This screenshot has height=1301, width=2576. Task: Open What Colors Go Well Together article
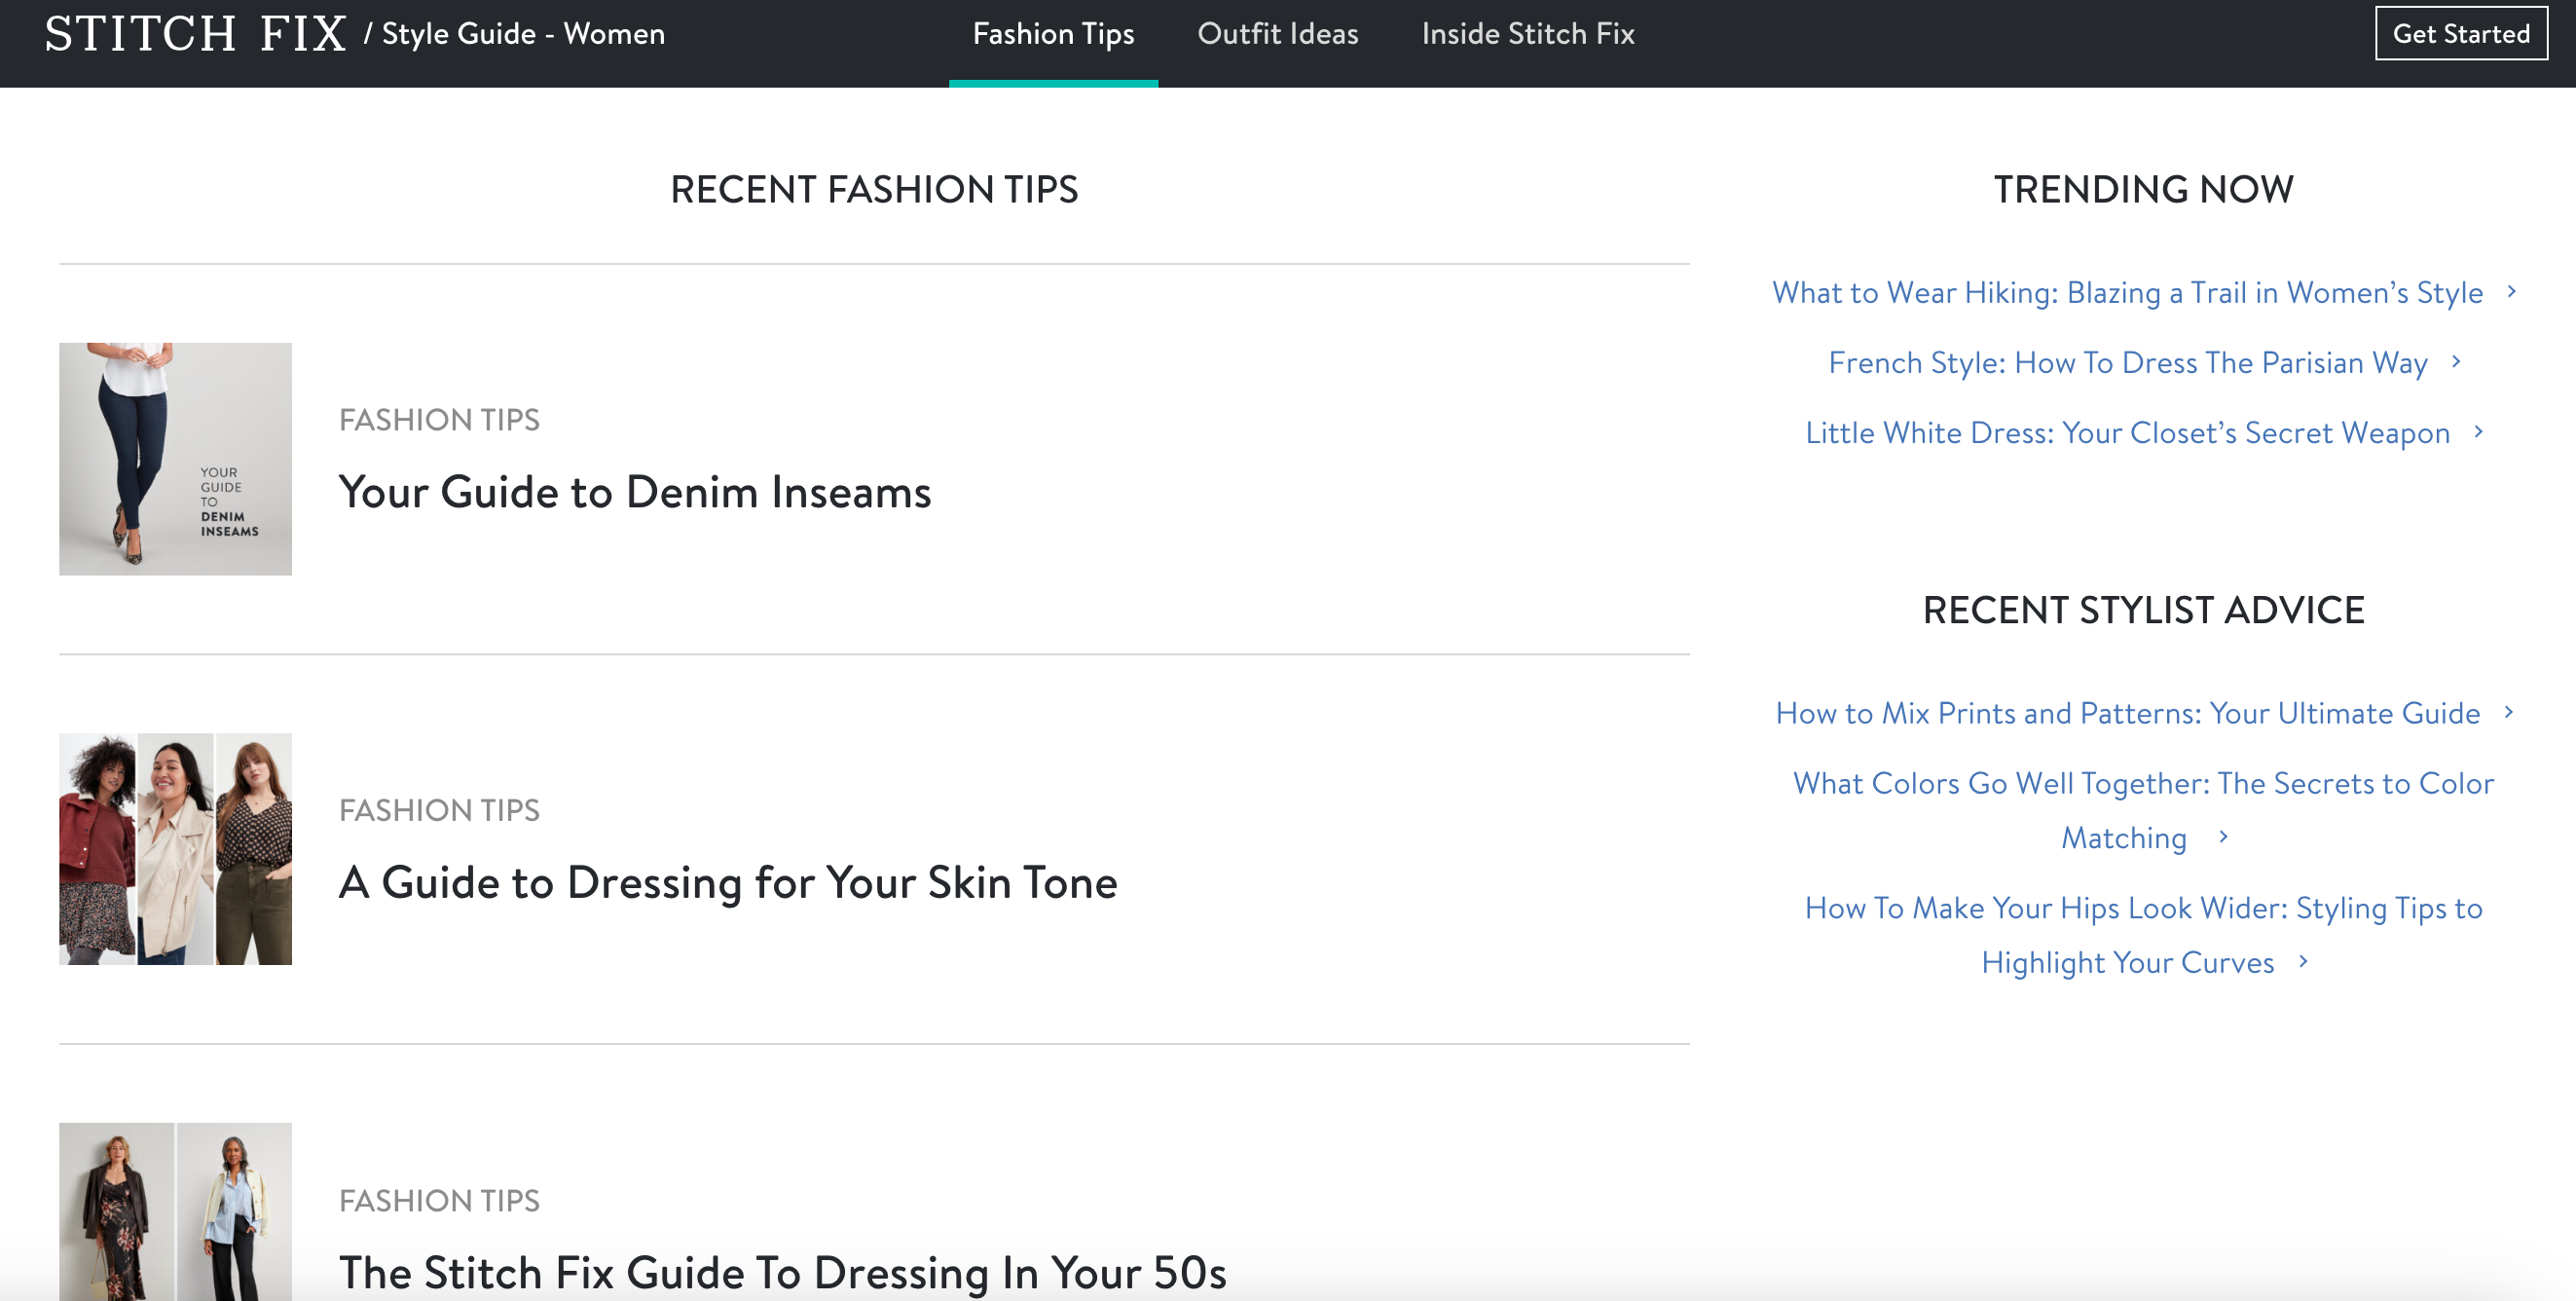coord(2143,784)
